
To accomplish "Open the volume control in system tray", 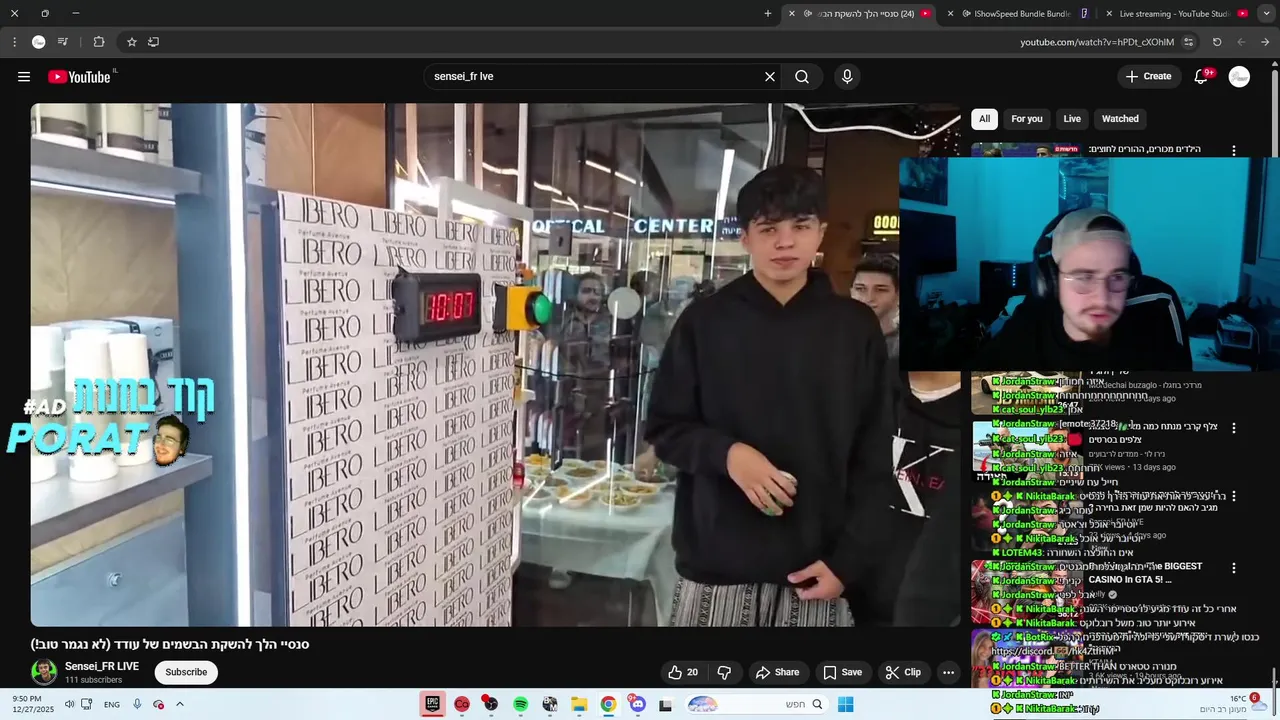I will point(70,704).
